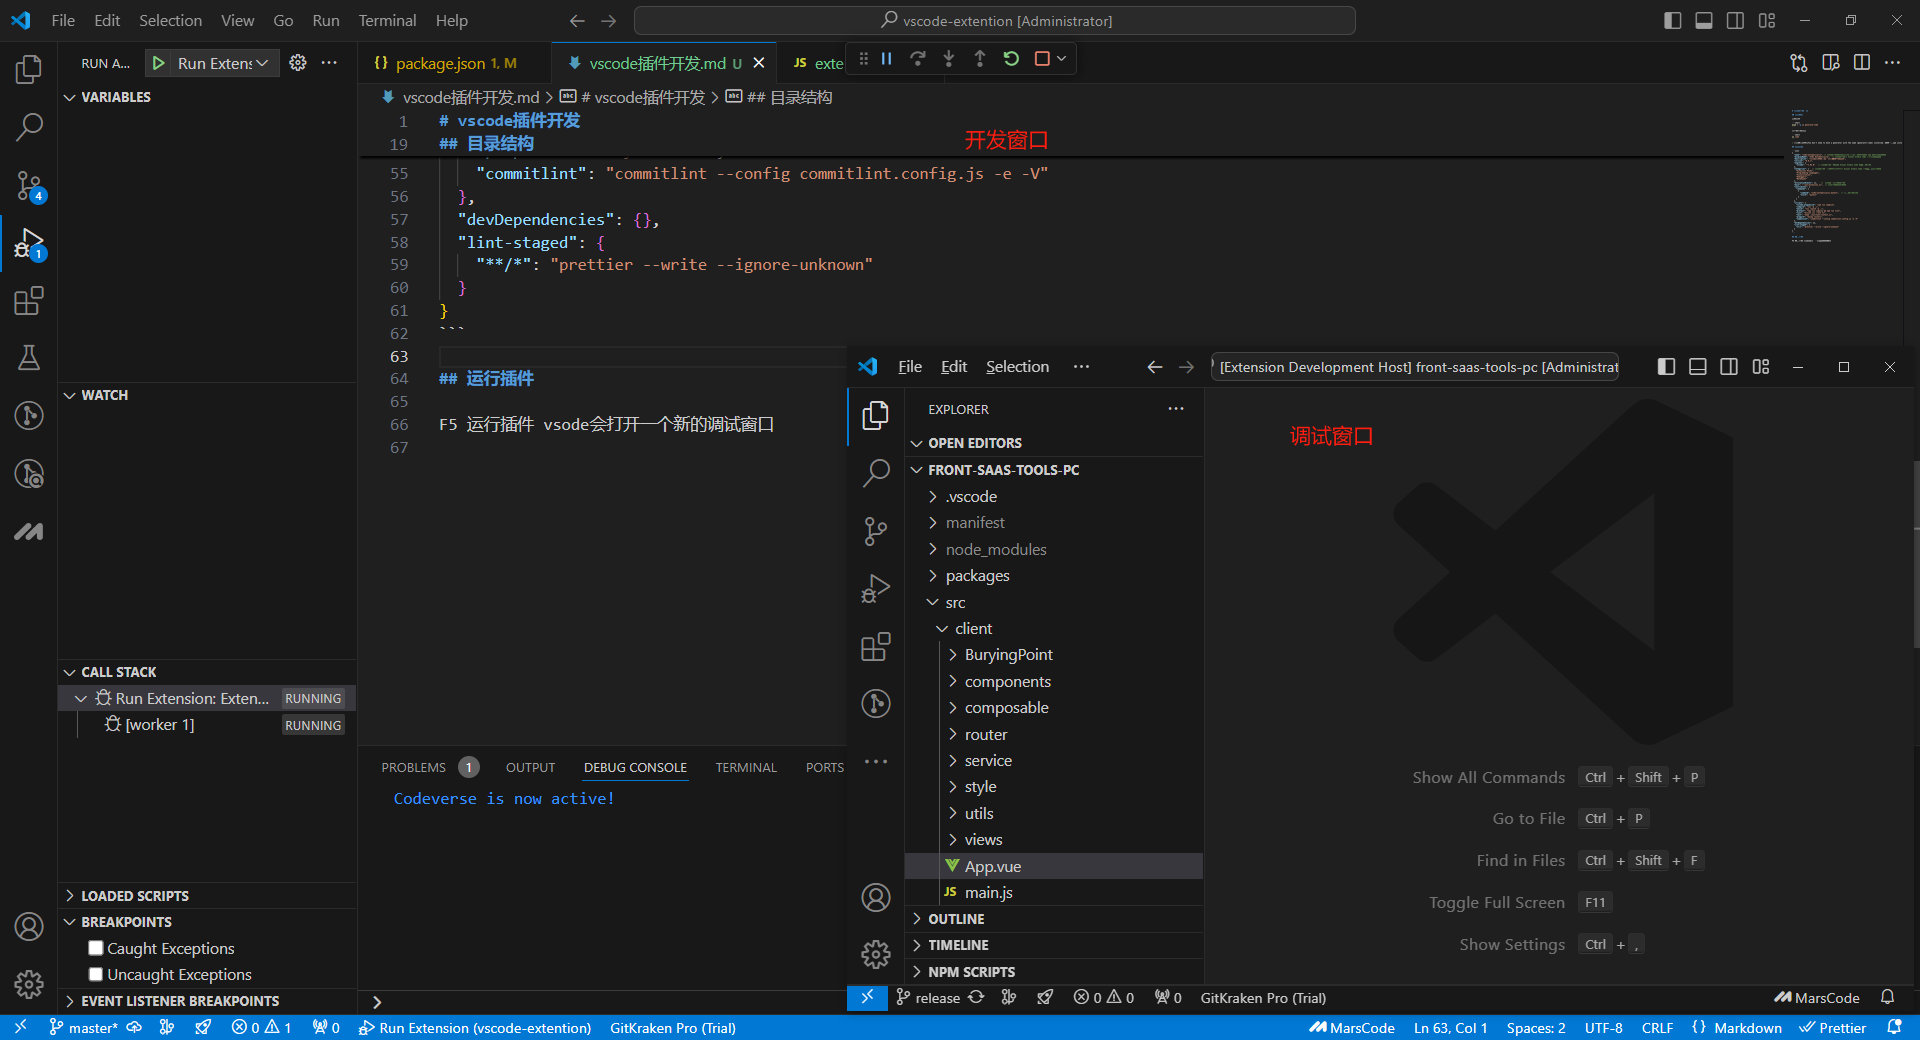Open Manage gear in main activity bar
This screenshot has height=1040, width=1920.
click(x=29, y=985)
